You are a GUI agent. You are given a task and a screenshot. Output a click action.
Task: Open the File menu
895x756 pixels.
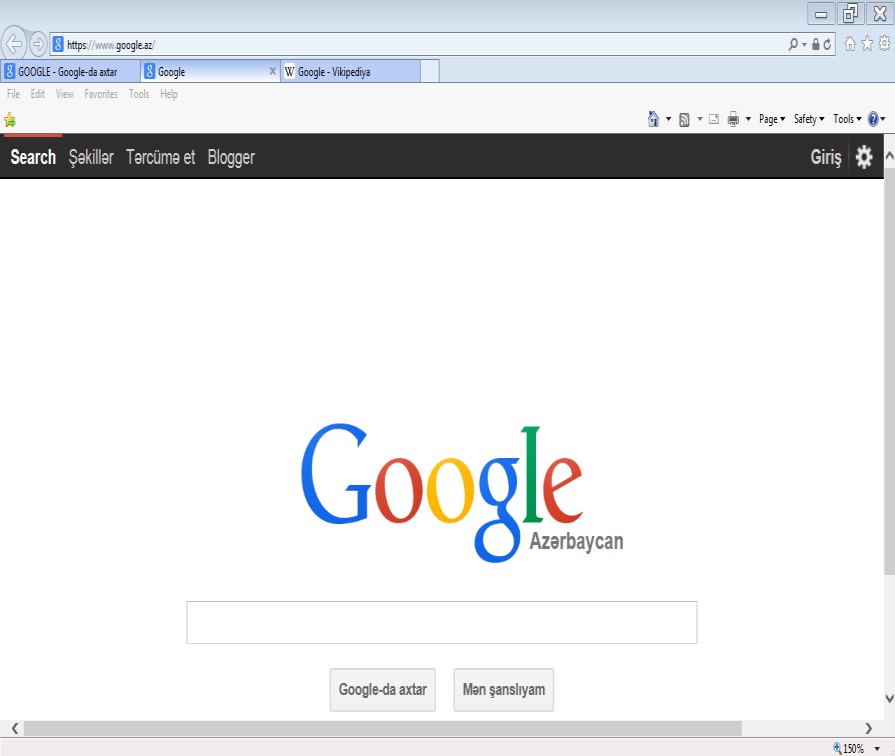(13, 94)
